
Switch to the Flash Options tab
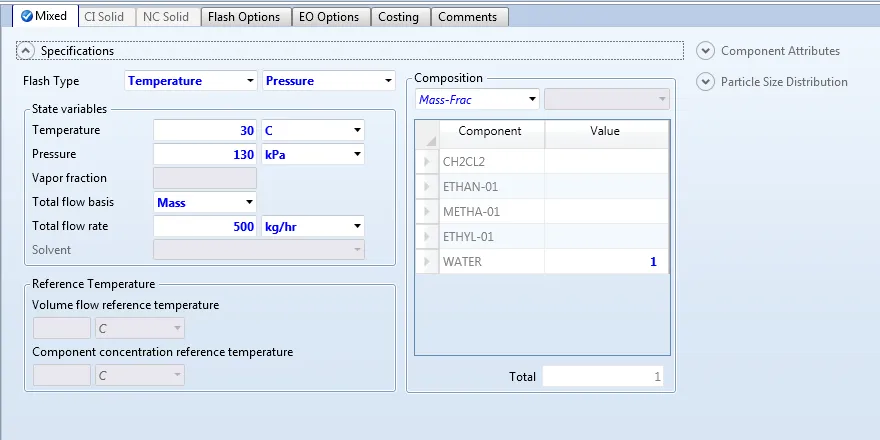(244, 17)
